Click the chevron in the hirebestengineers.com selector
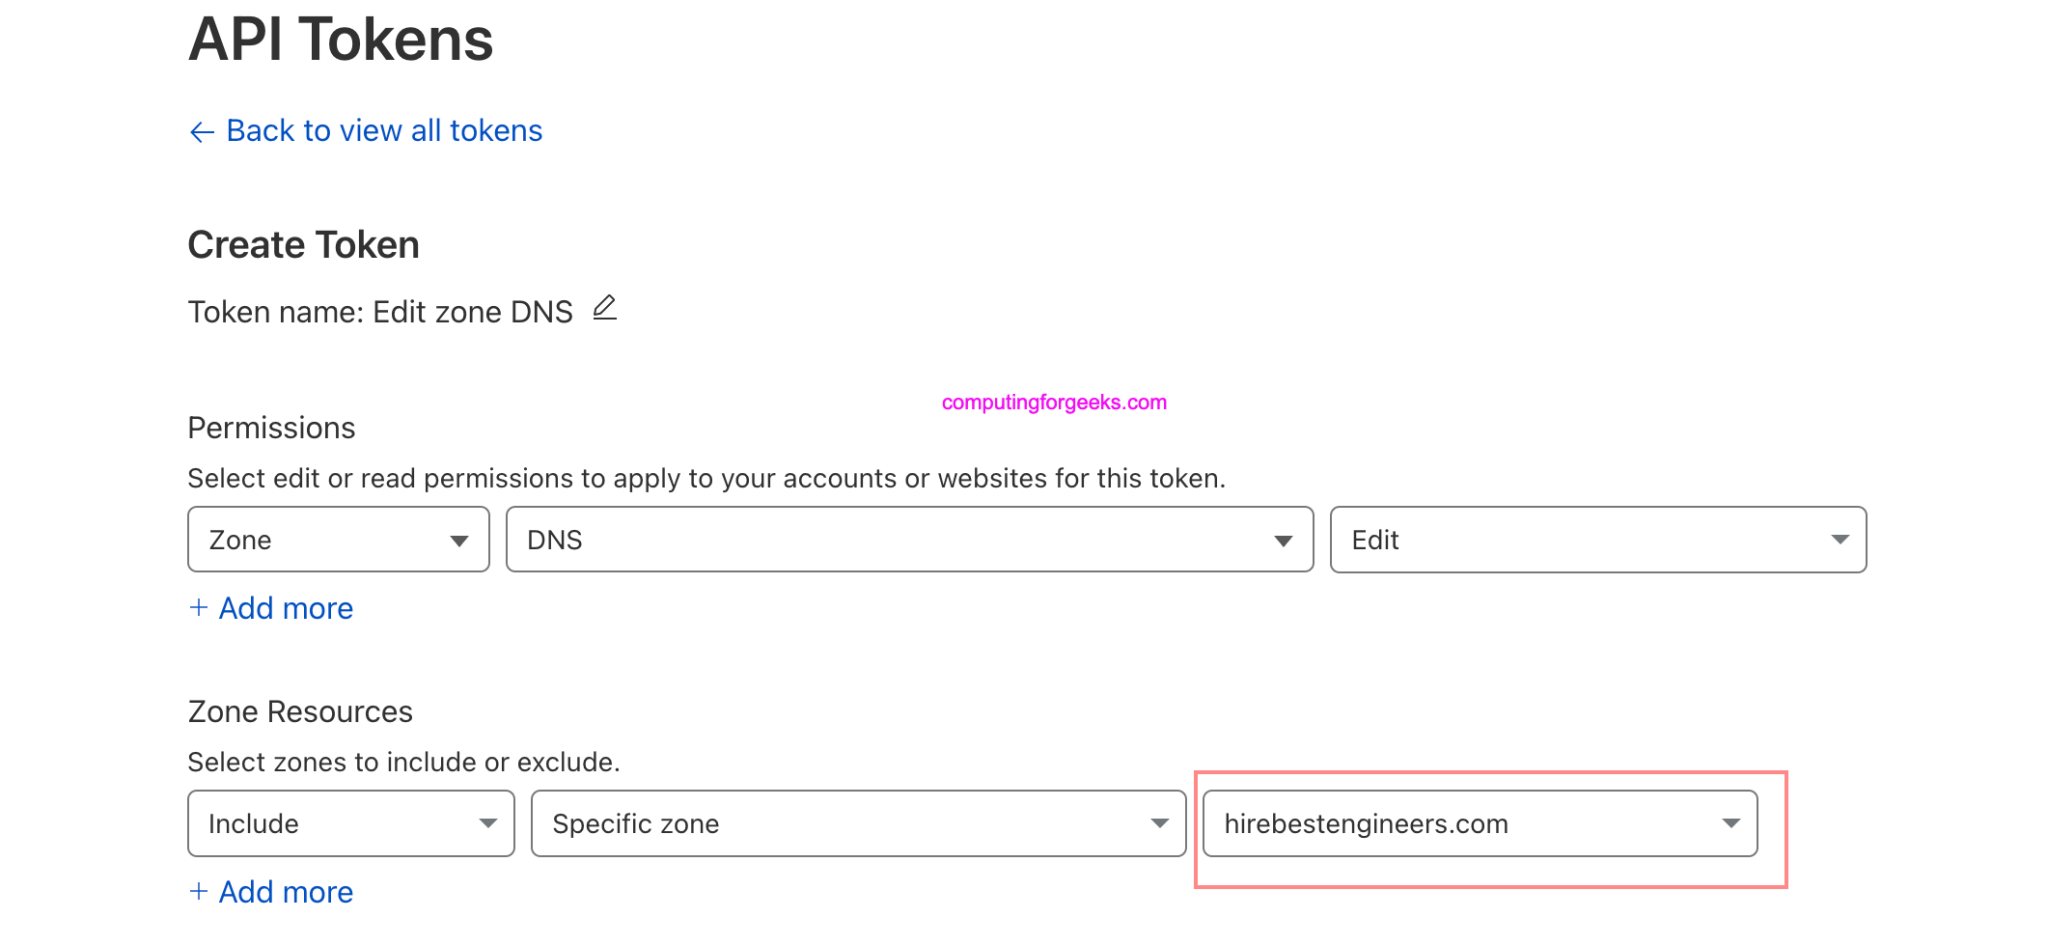The image size is (2048, 946). (1729, 823)
